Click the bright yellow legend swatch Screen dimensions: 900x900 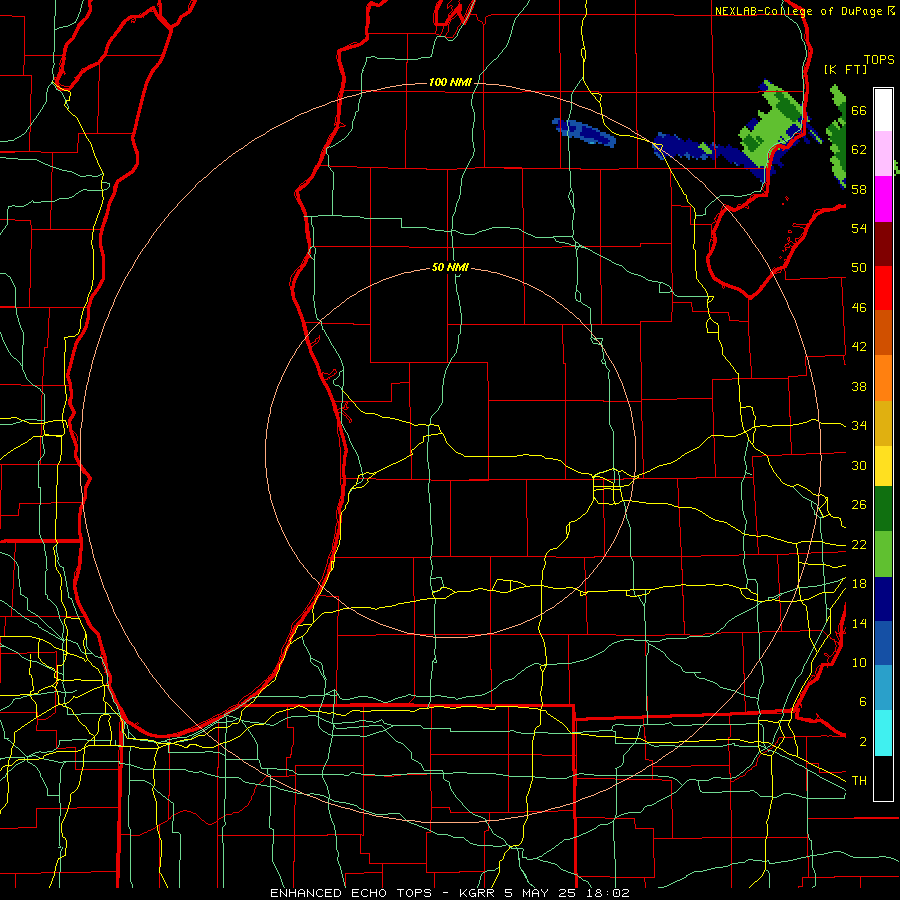pyautogui.click(x=883, y=466)
